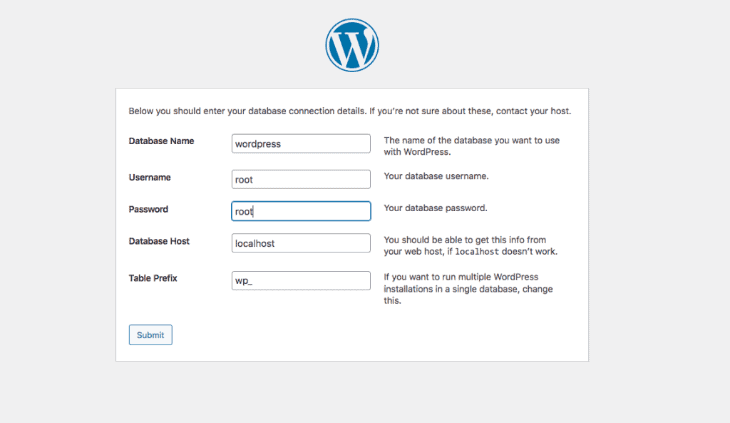Focus the Username text box
This screenshot has width=730, height=423.
[301, 179]
